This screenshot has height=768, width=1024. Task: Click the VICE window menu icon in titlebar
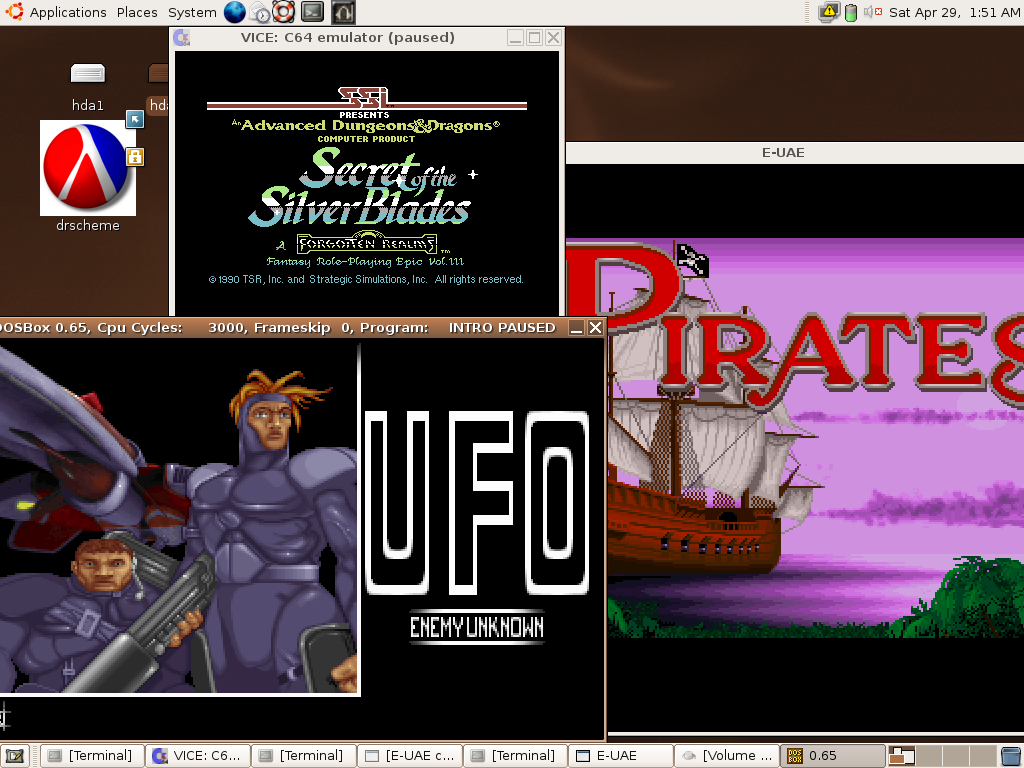pyautogui.click(x=182, y=38)
